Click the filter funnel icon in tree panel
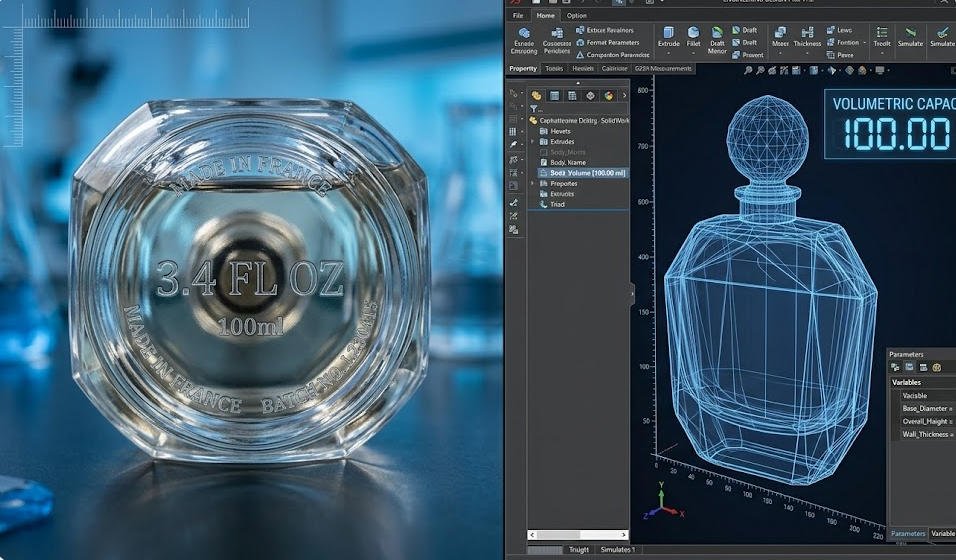Screen dimensions: 956x560 [535, 108]
